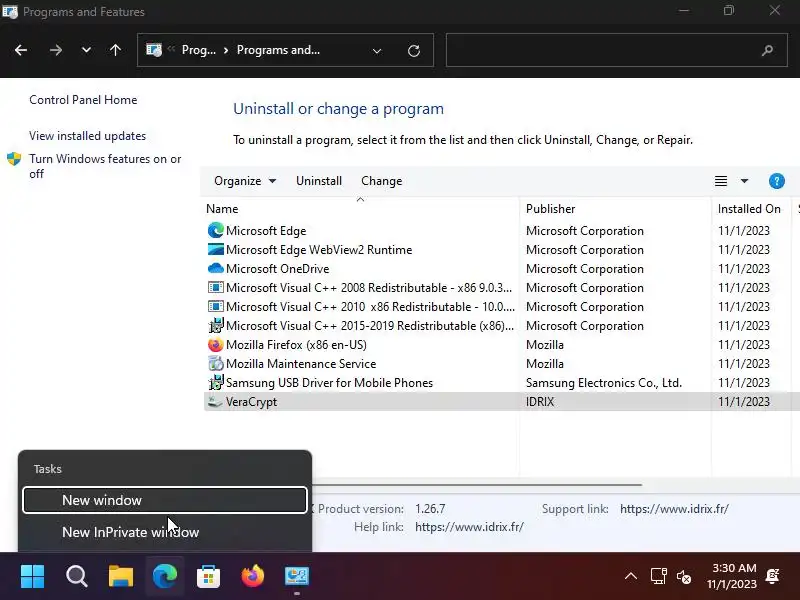Sort by the Installed On column
This screenshot has height=600, width=800.
click(x=749, y=209)
